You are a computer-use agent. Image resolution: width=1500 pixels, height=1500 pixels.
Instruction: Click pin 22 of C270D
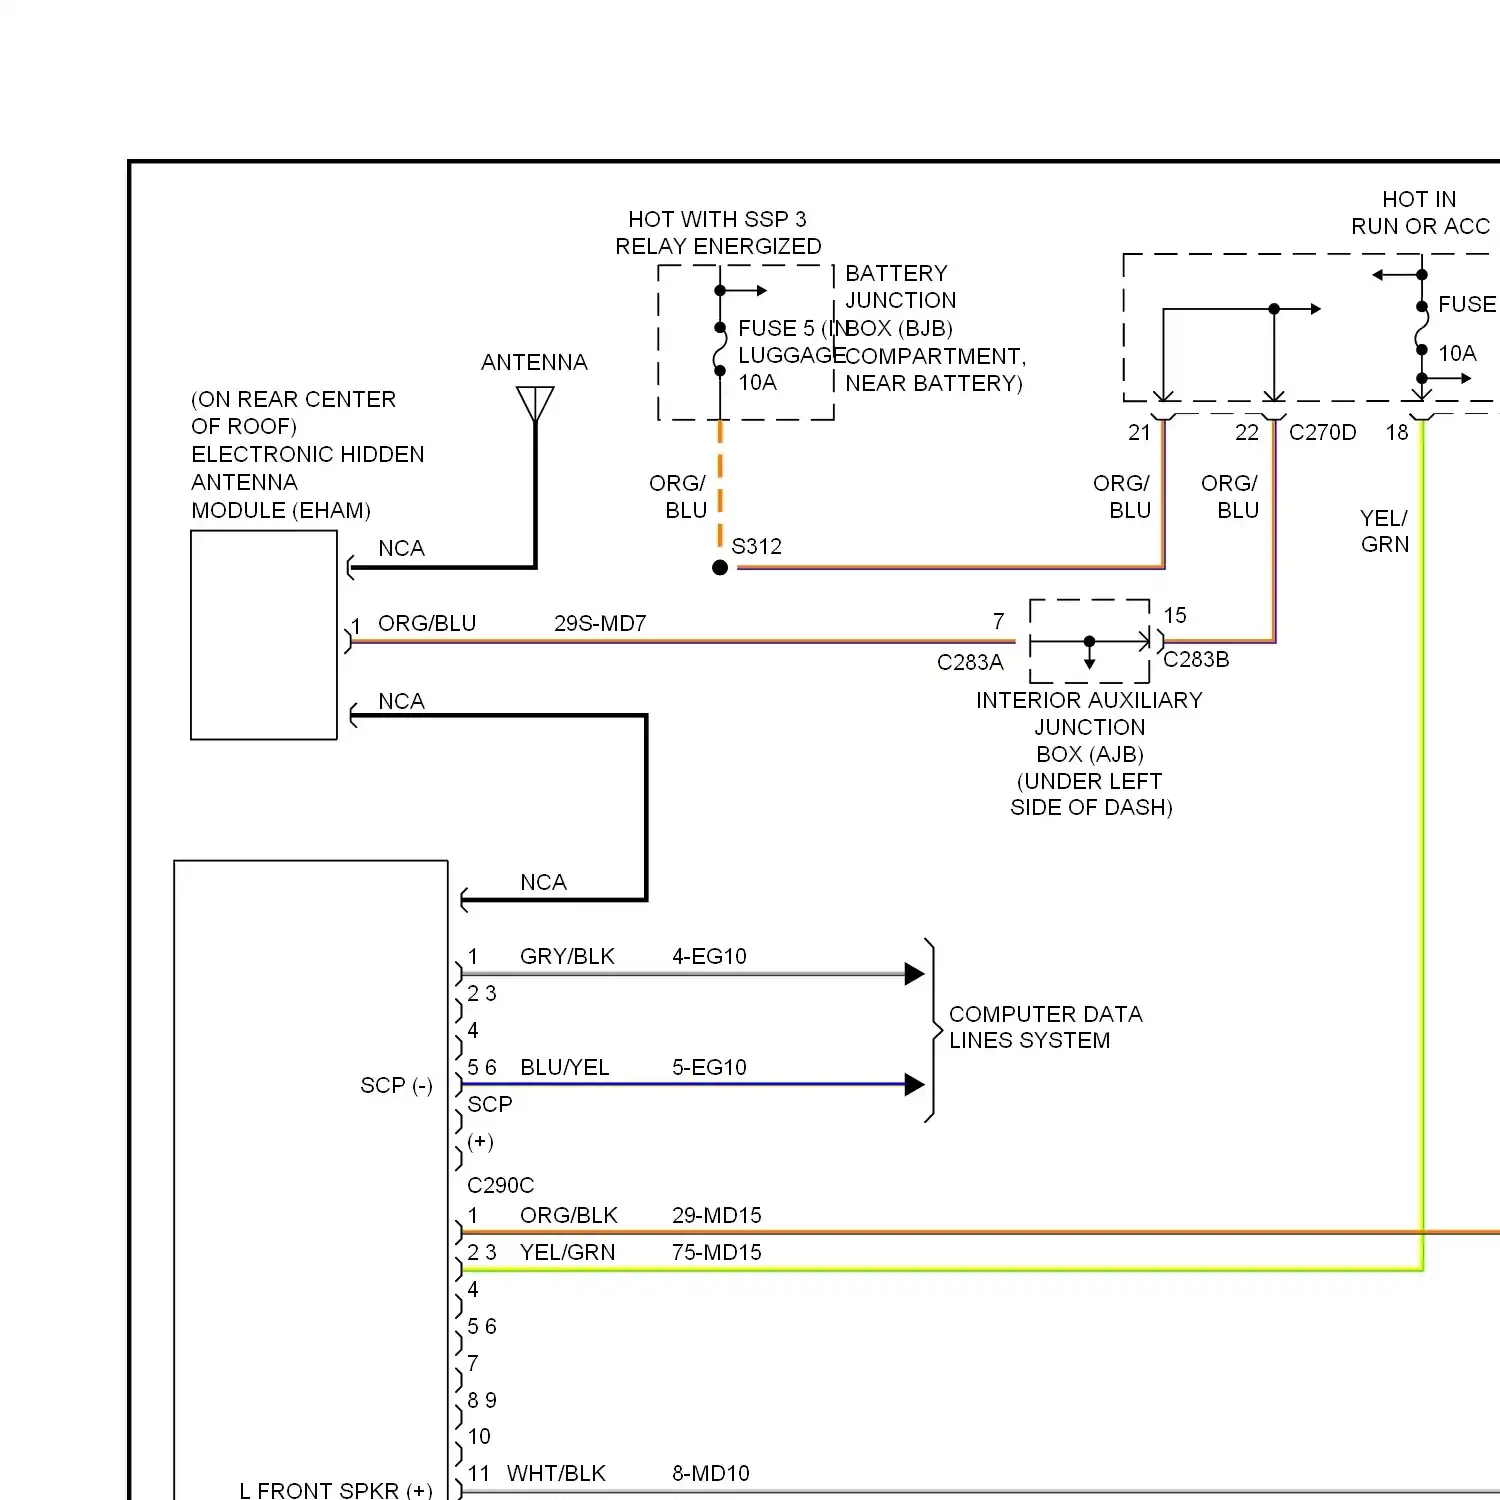coord(1246,432)
